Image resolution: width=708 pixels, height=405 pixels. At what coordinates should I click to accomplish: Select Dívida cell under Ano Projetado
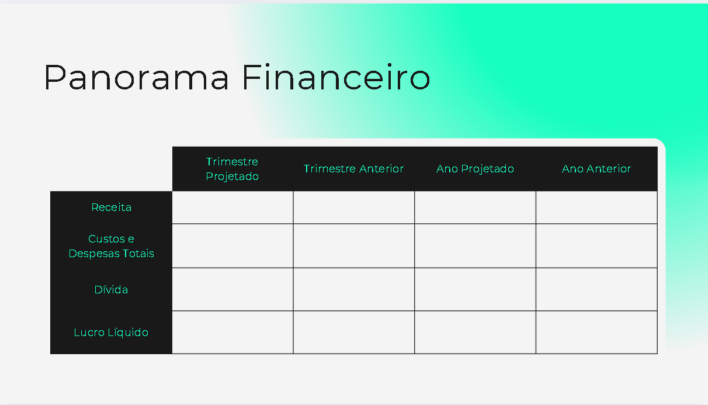(475, 289)
